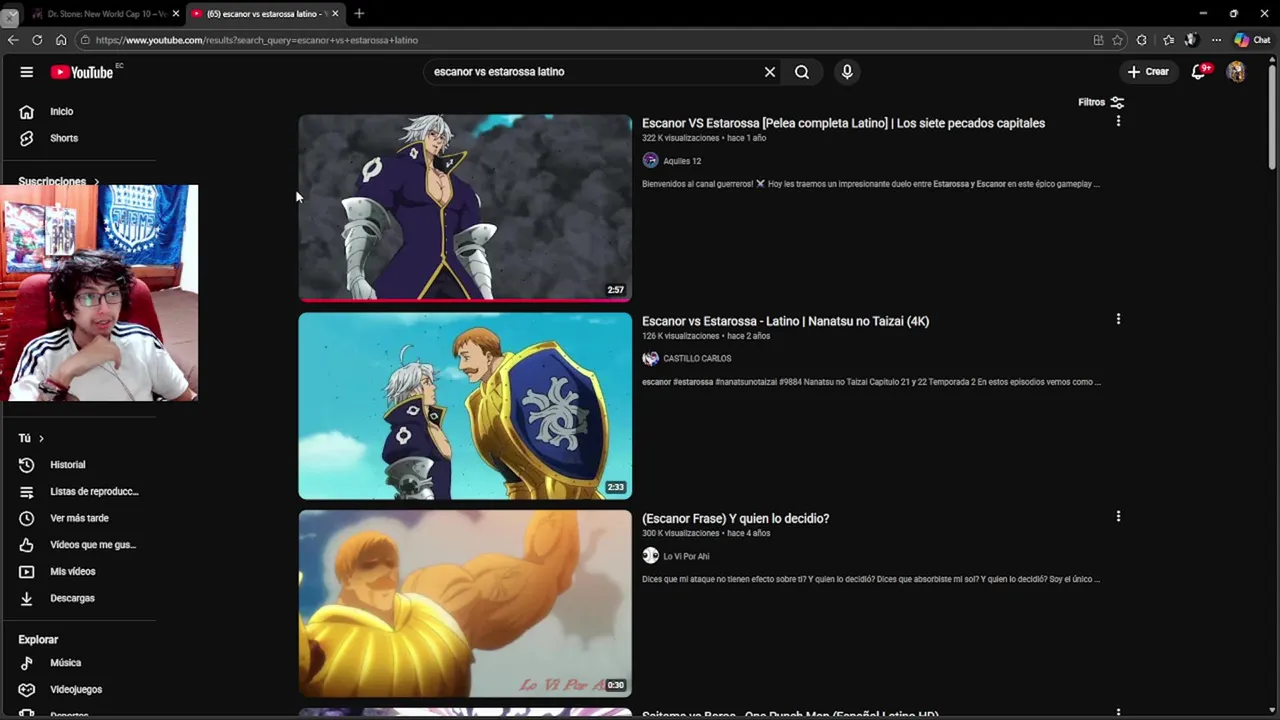Open the browser profile avatar
The height and width of the screenshot is (720, 1280).
point(1191,40)
